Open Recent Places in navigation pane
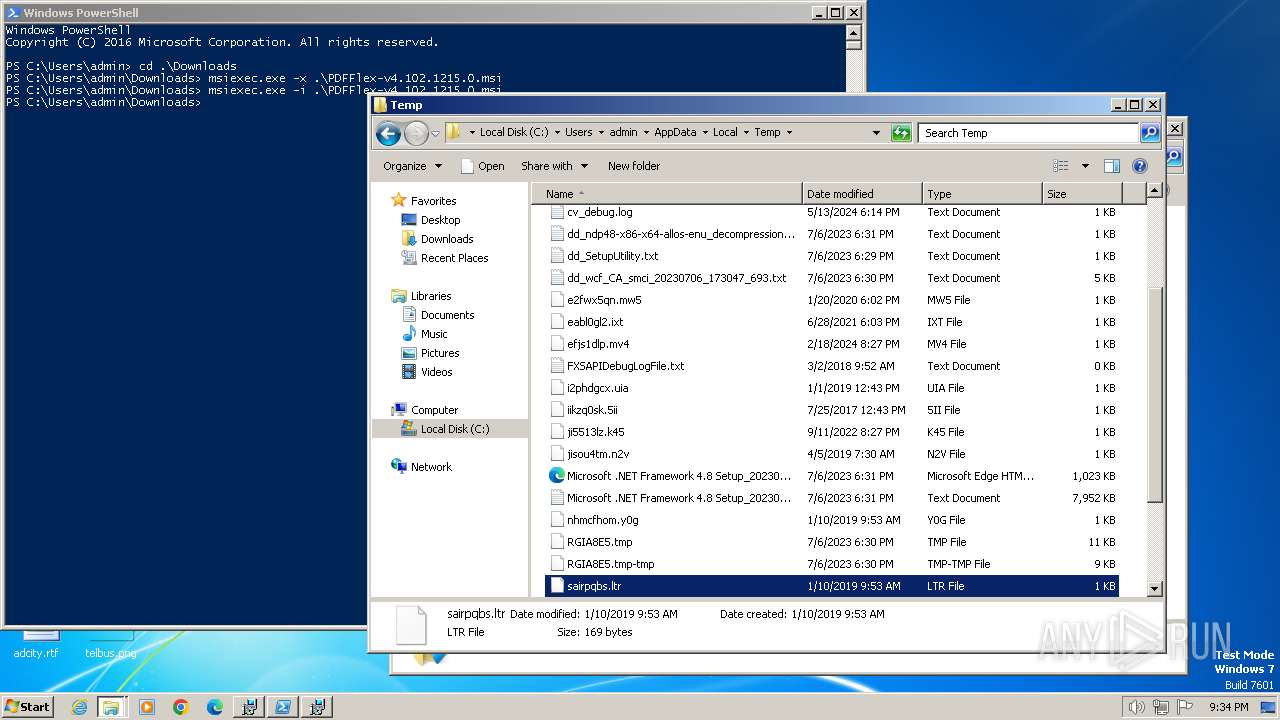 point(454,258)
